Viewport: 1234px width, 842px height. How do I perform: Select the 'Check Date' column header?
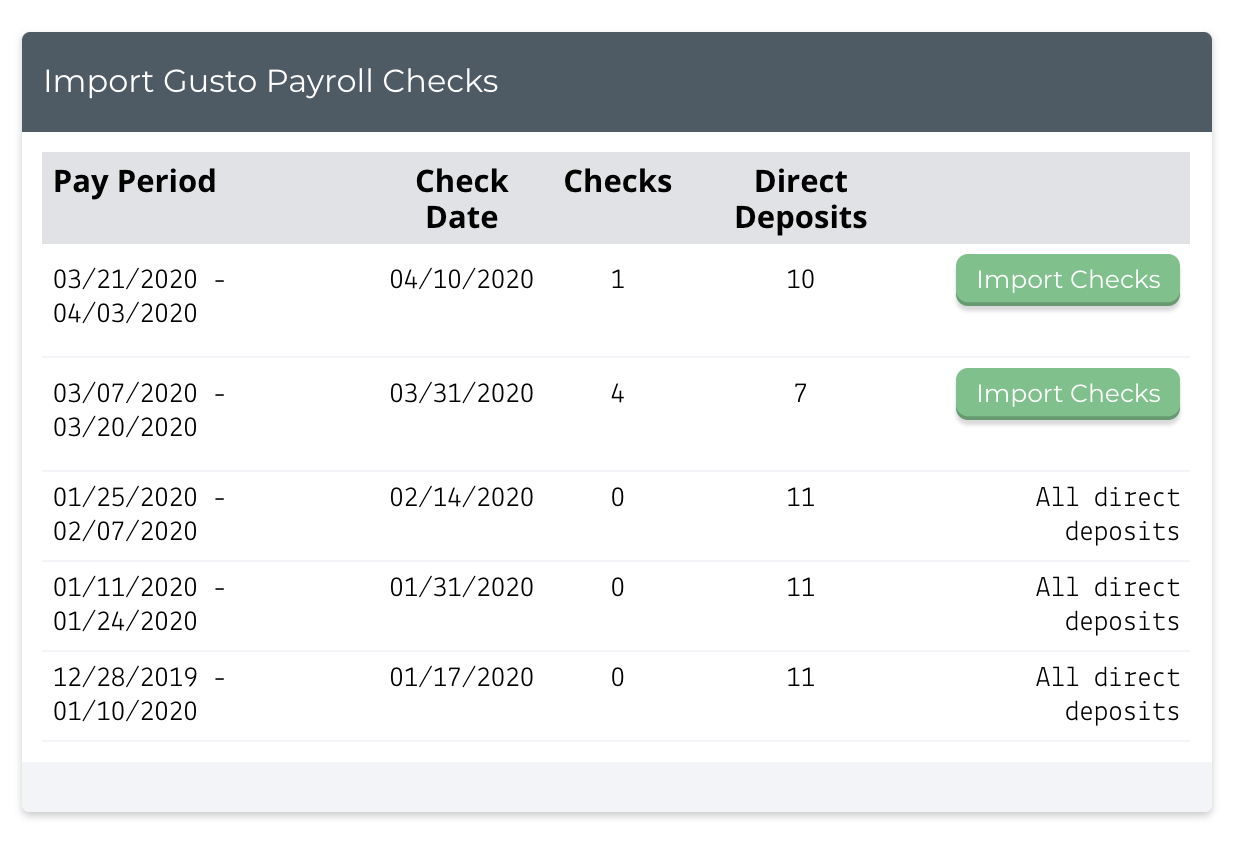[462, 199]
